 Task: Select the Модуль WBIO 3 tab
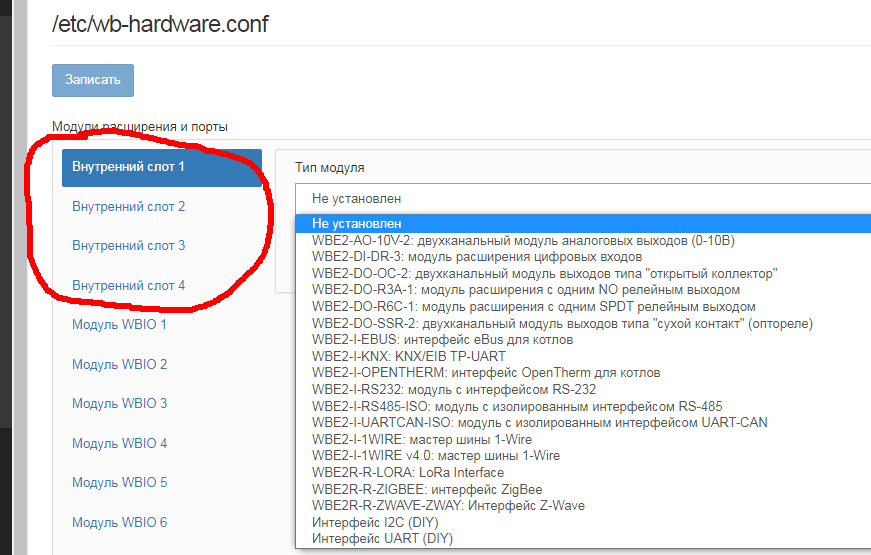point(119,403)
